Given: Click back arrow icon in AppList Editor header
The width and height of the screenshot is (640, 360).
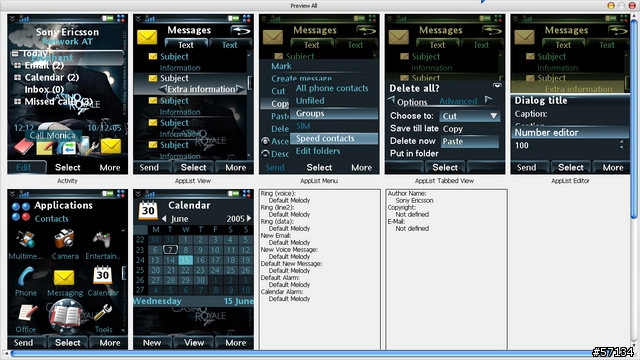Looking at the screenshot, I should click(618, 31).
